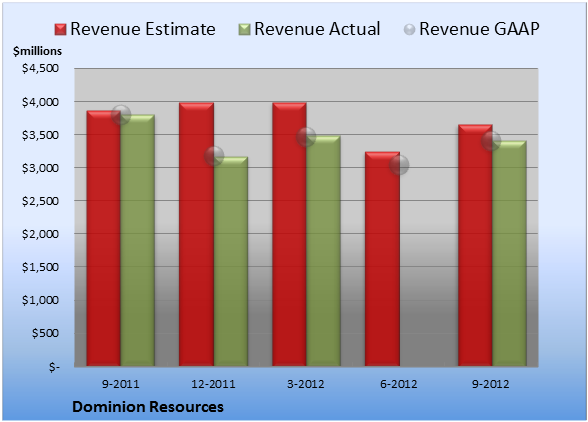
Task: Click the '$4,000' axis value
Action: (40, 102)
